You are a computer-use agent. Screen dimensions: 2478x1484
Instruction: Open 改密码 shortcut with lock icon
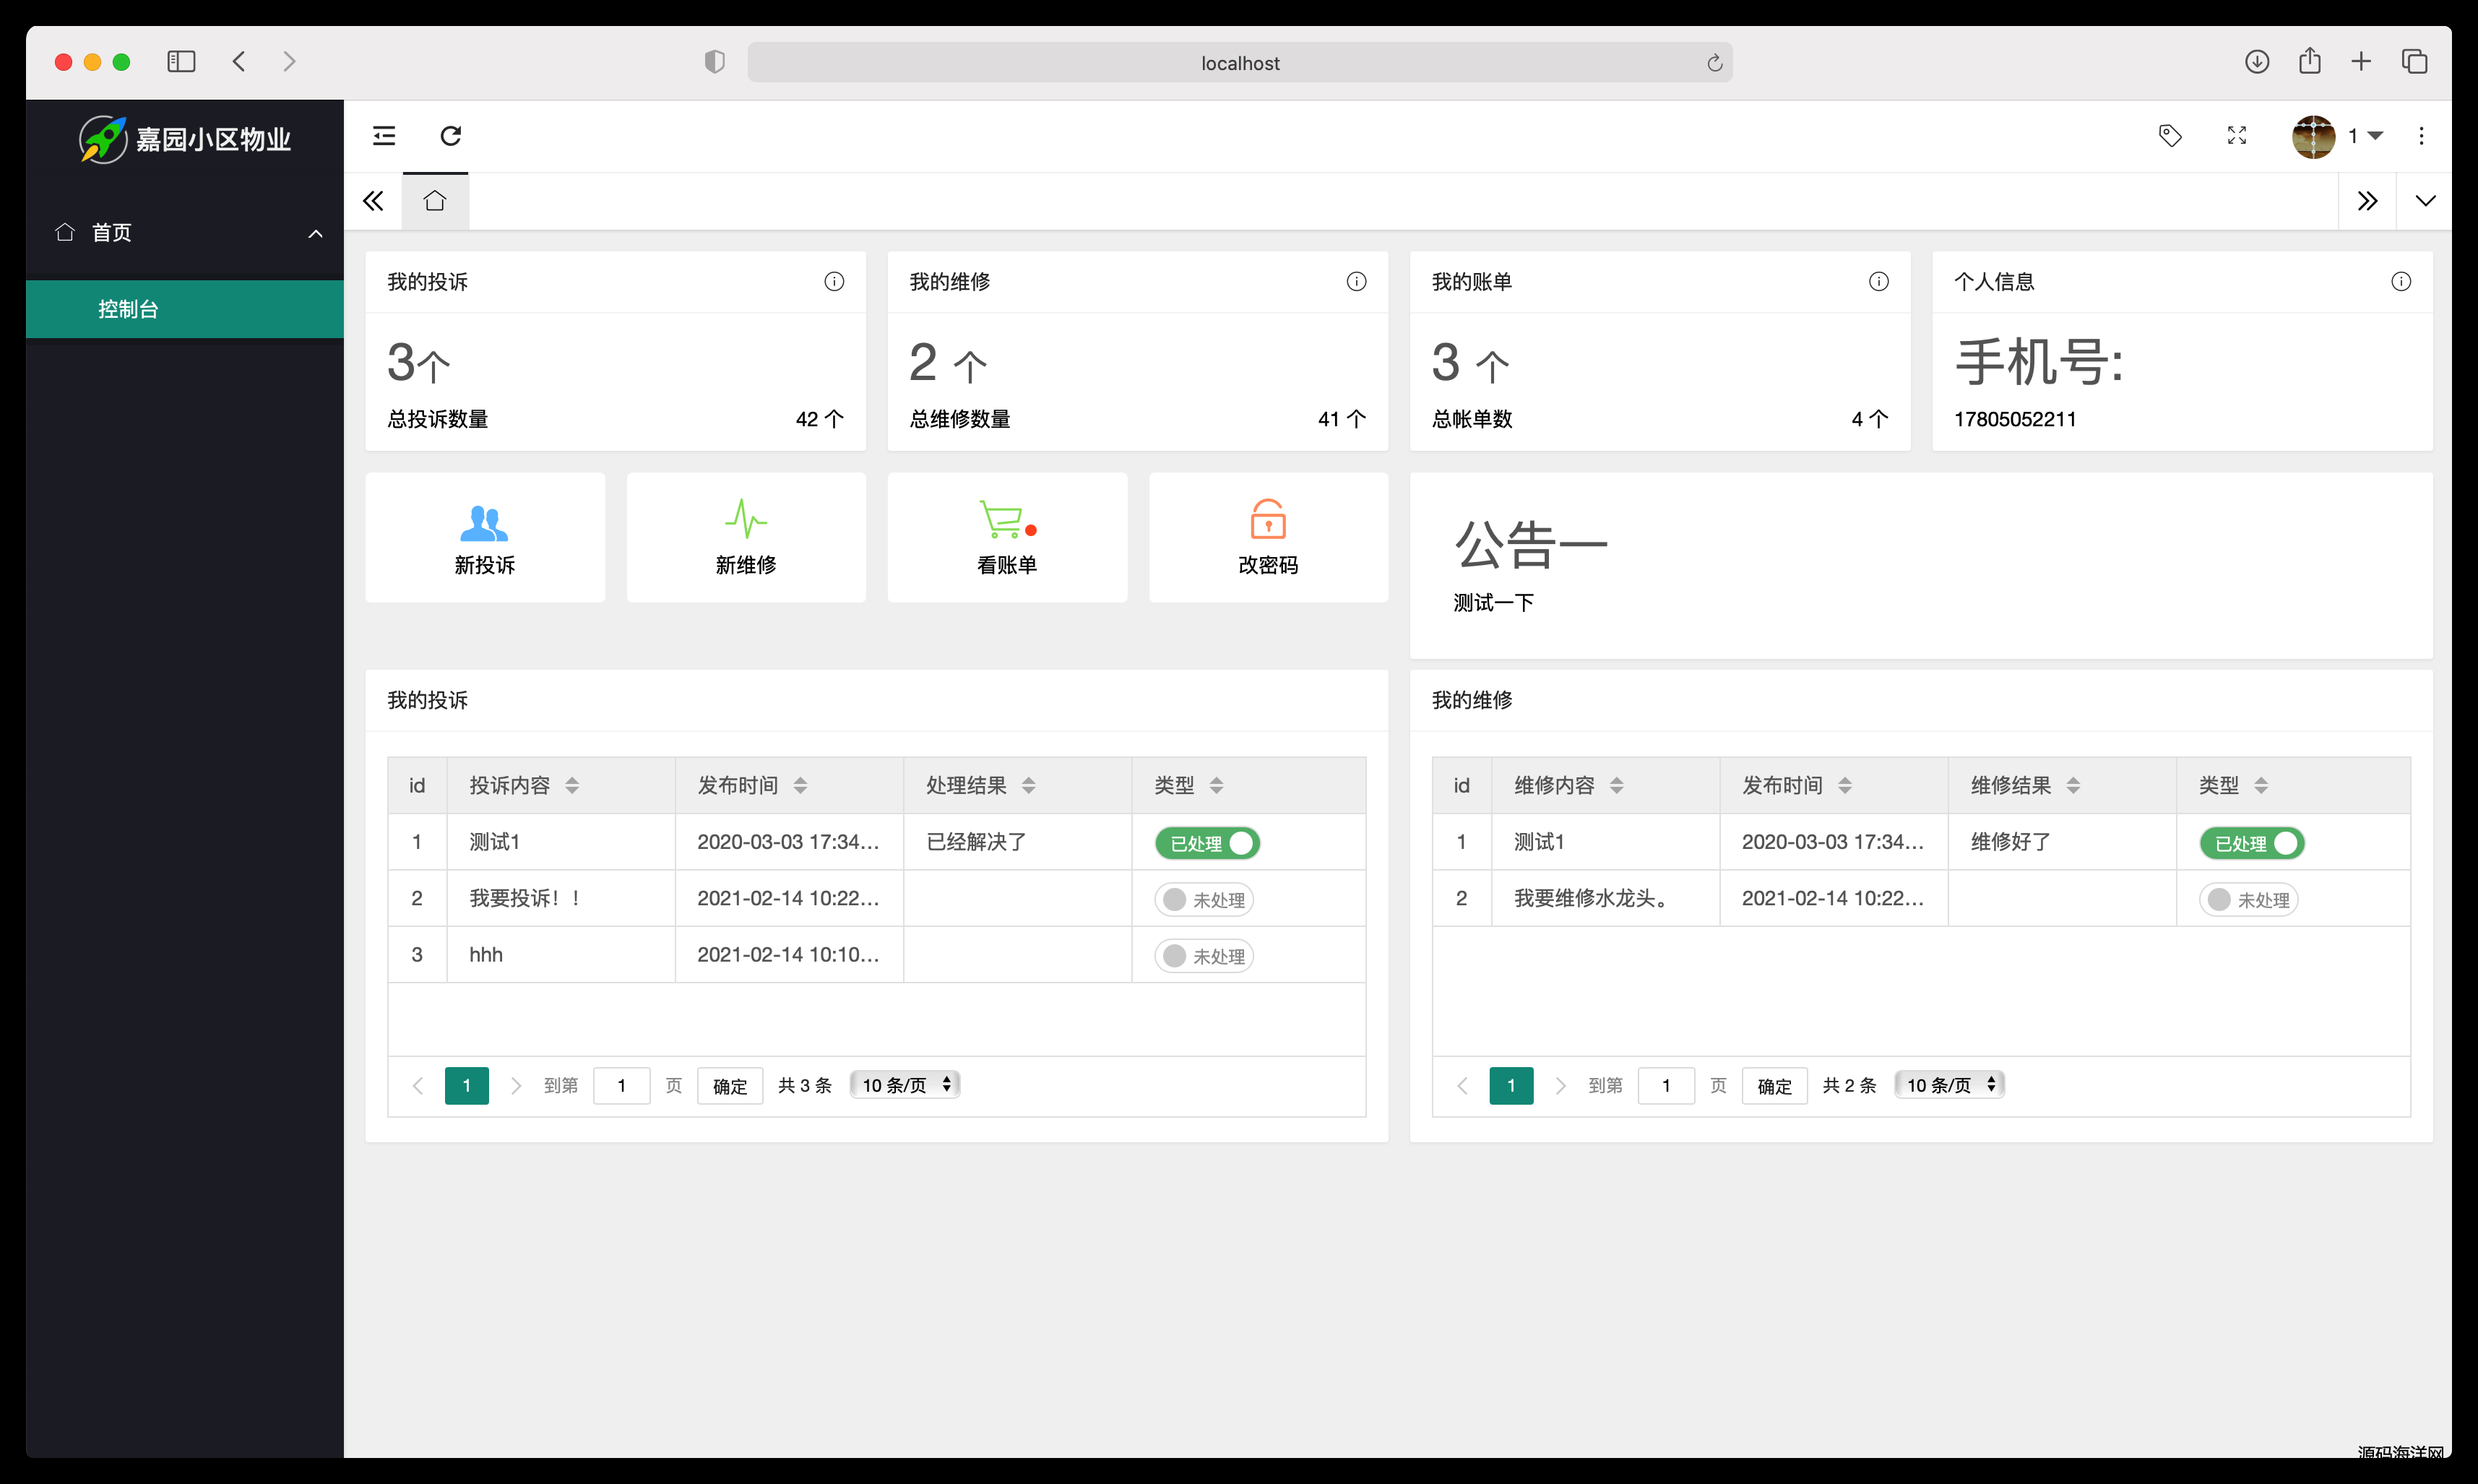(x=1268, y=538)
